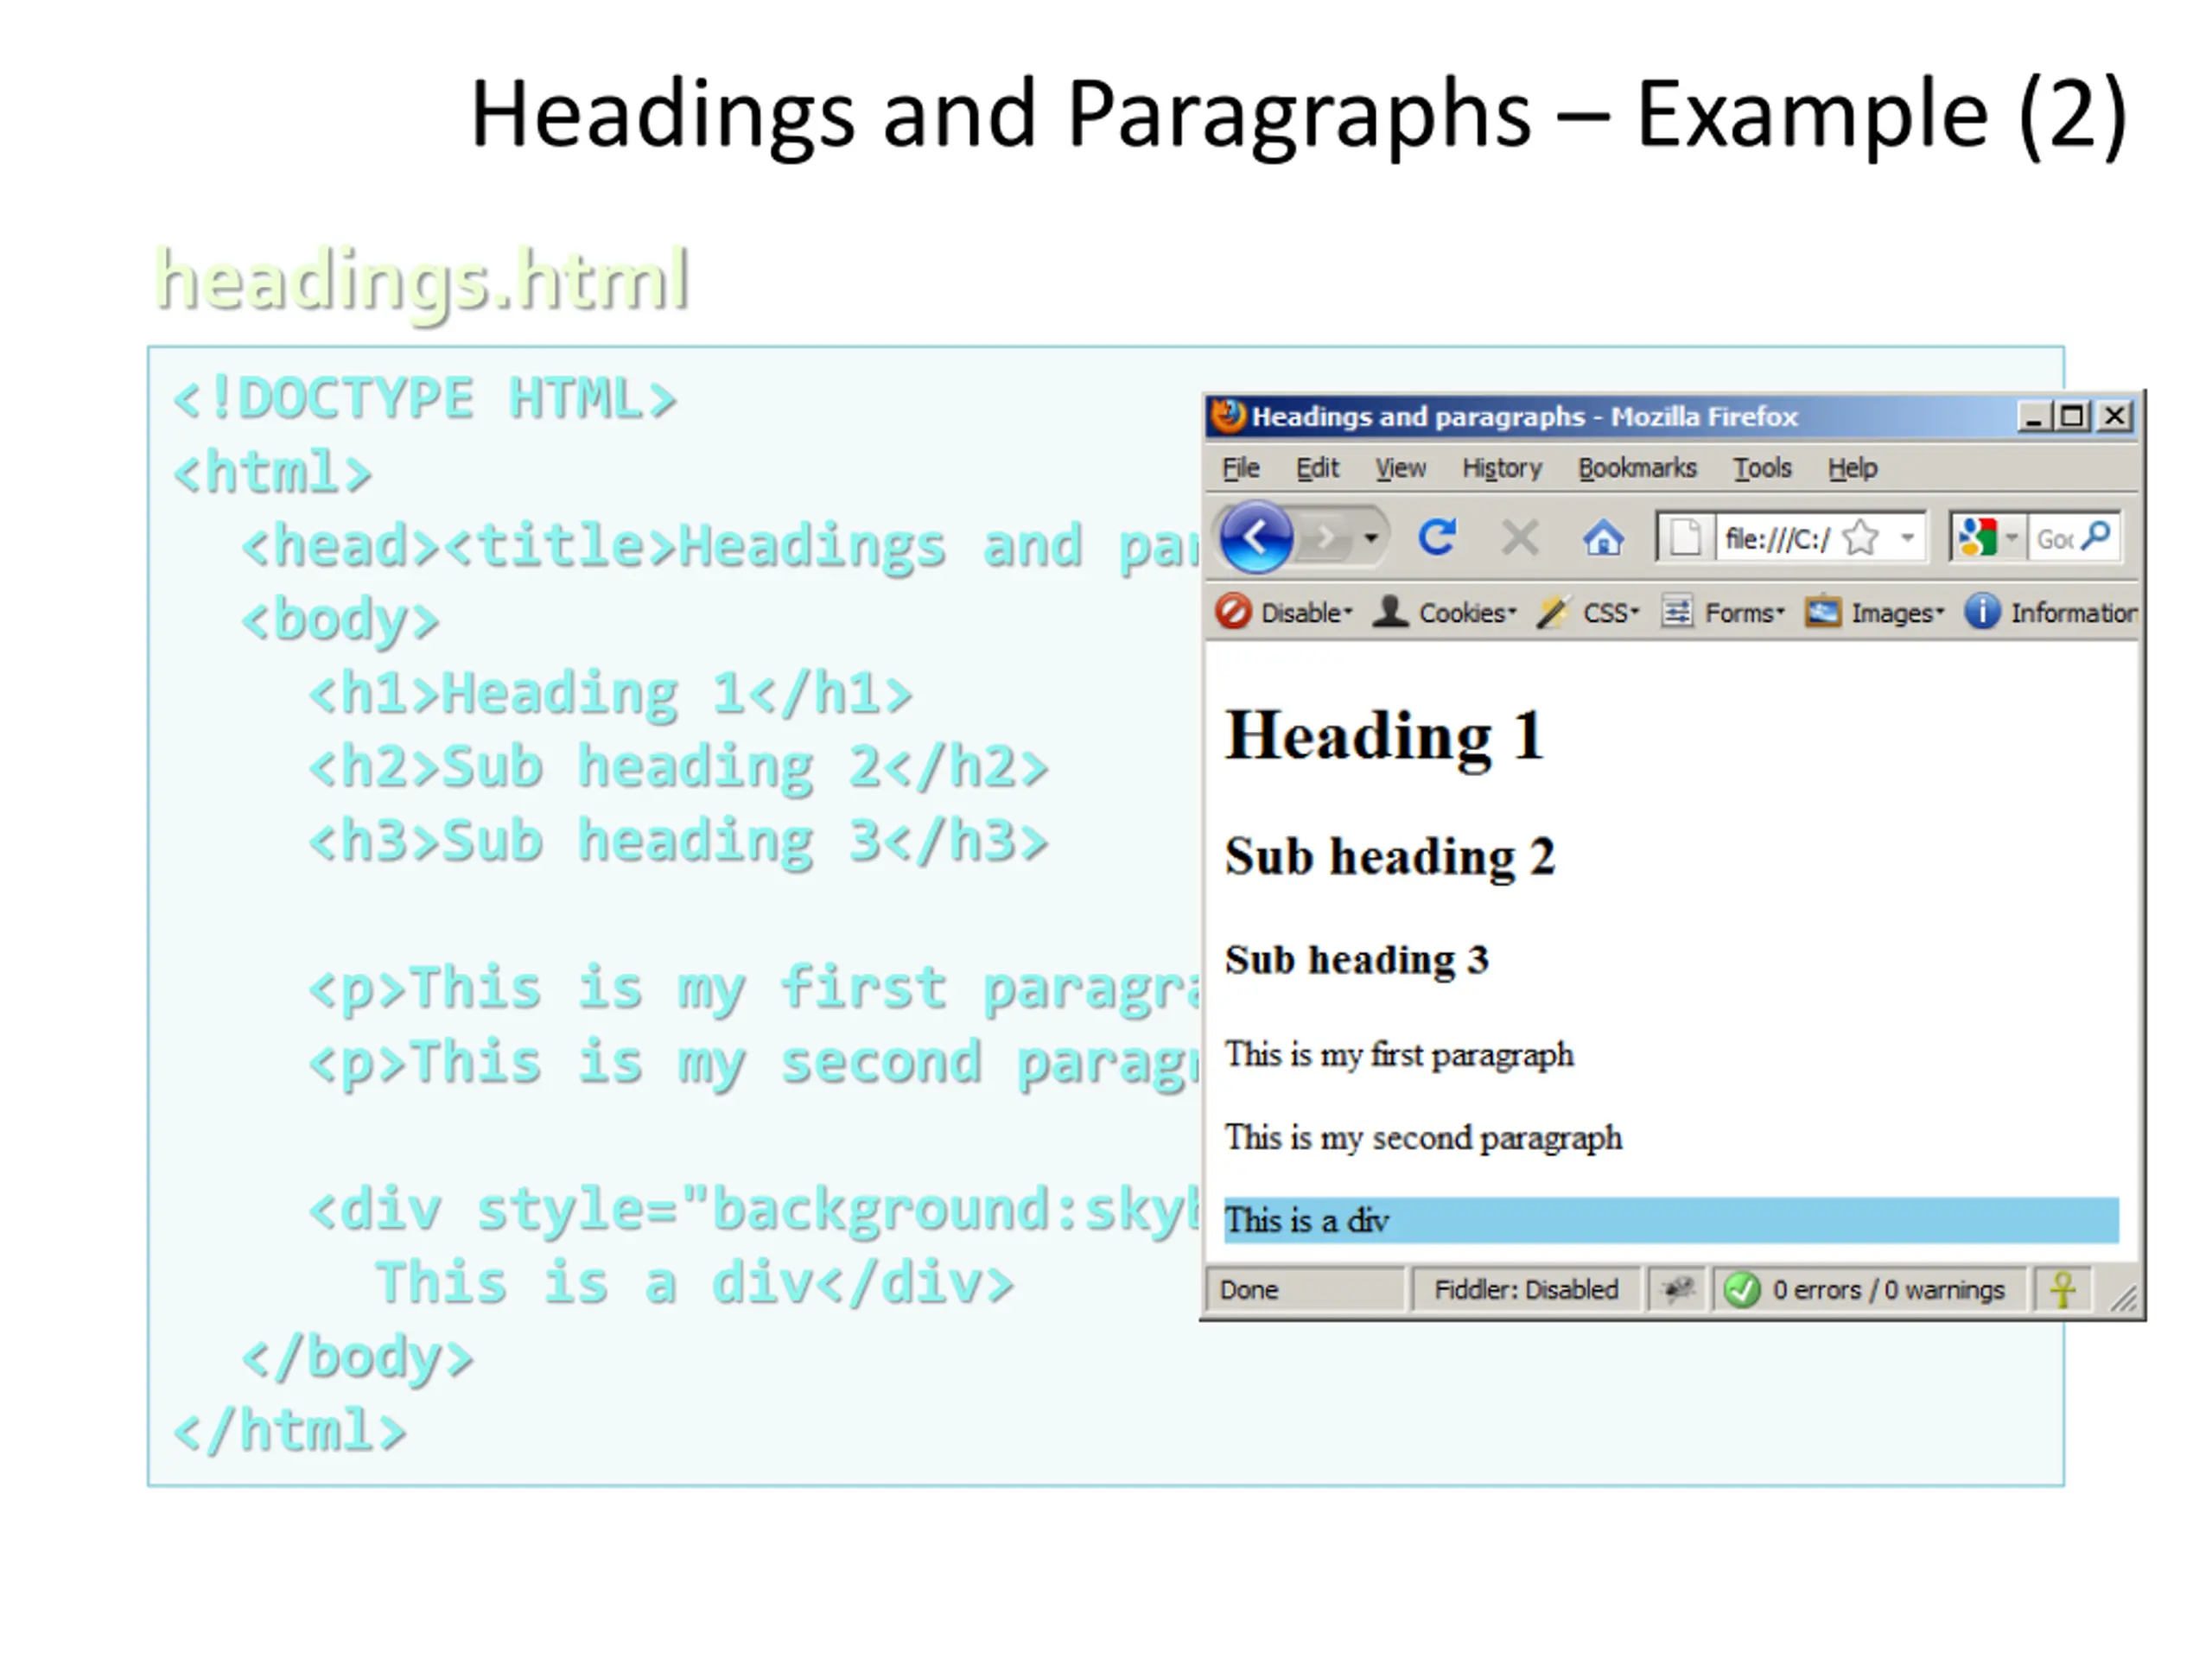Click the yellow ankh status bar icon
The width and height of the screenshot is (2212, 1659).
(x=2062, y=1289)
